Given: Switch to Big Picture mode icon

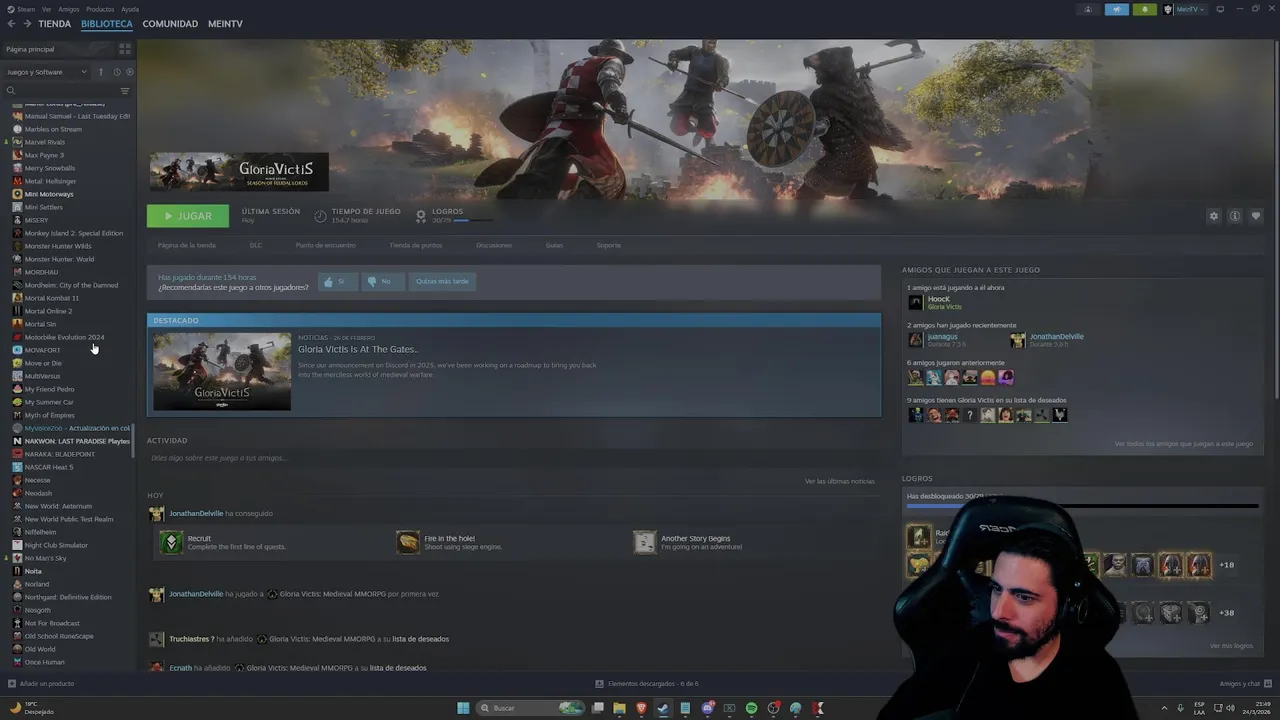Looking at the screenshot, I should [1220, 9].
